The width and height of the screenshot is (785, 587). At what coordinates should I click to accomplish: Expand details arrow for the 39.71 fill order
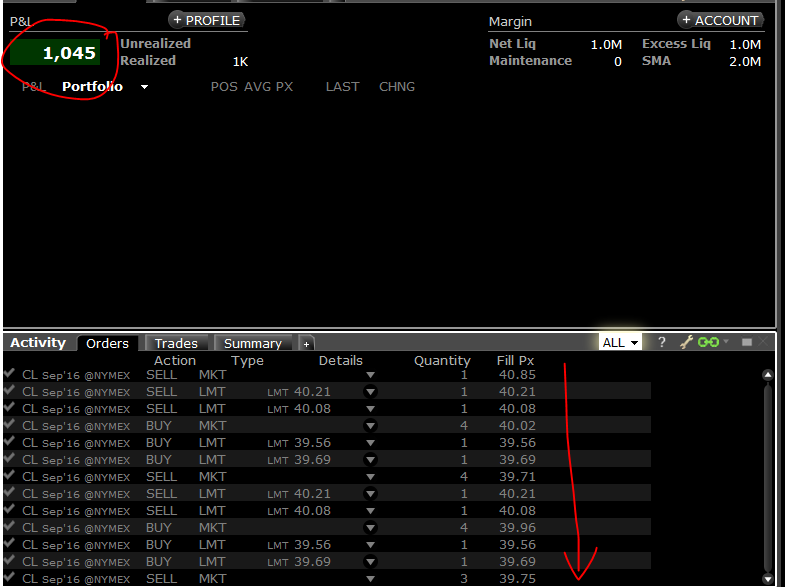[370, 477]
